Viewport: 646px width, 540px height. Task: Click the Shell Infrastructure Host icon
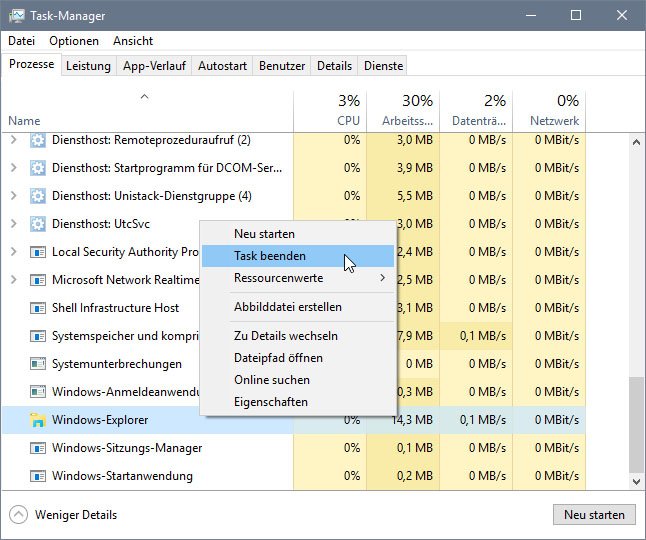(x=38, y=308)
